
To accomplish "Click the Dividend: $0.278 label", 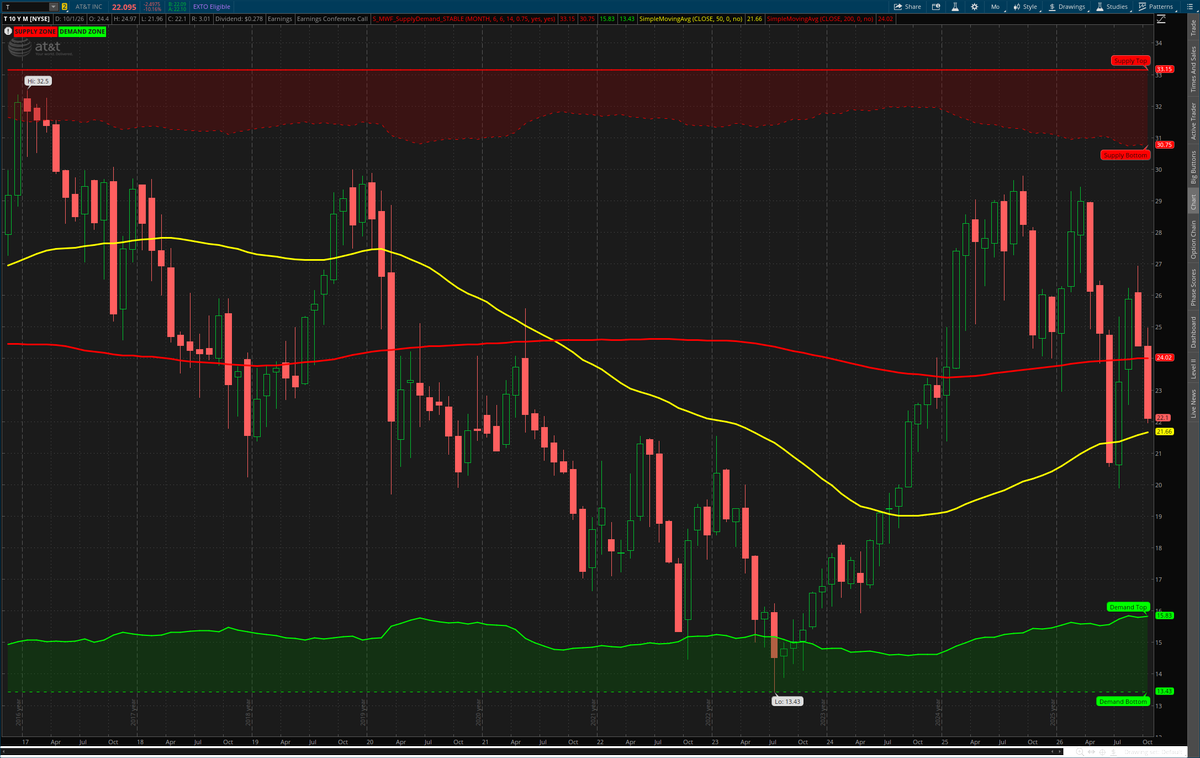I will tap(239, 19).
